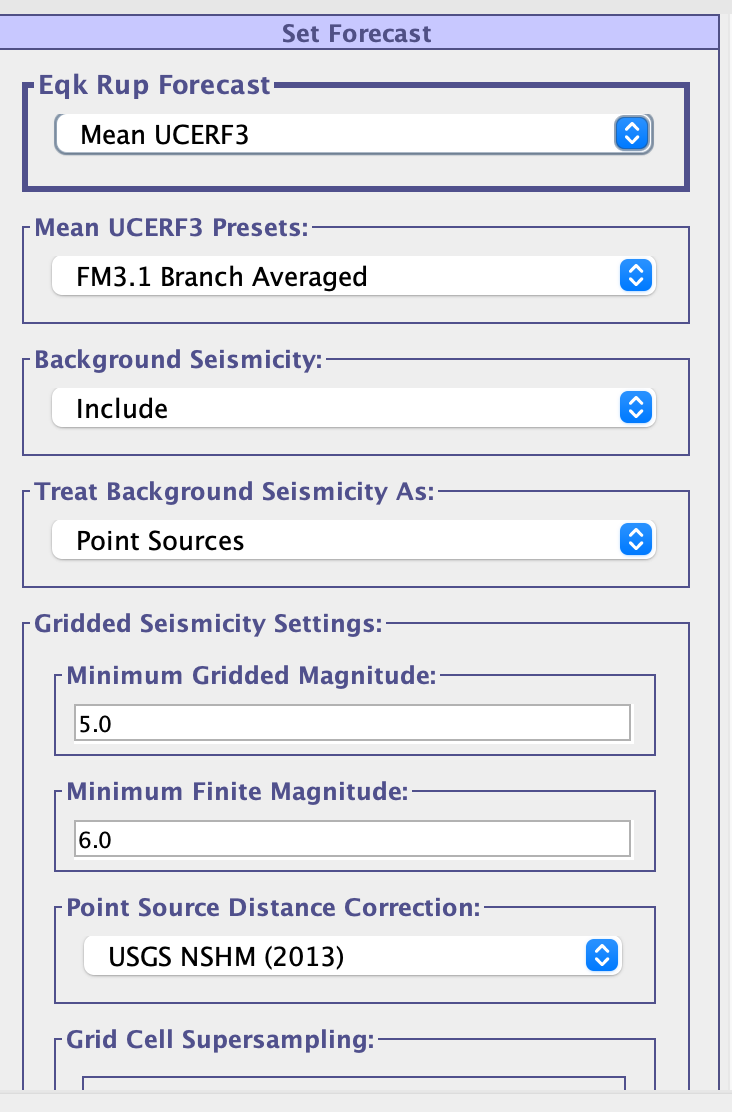Click the Background Seismicity label
The height and width of the screenshot is (1112, 732).
pyautogui.click(x=178, y=360)
